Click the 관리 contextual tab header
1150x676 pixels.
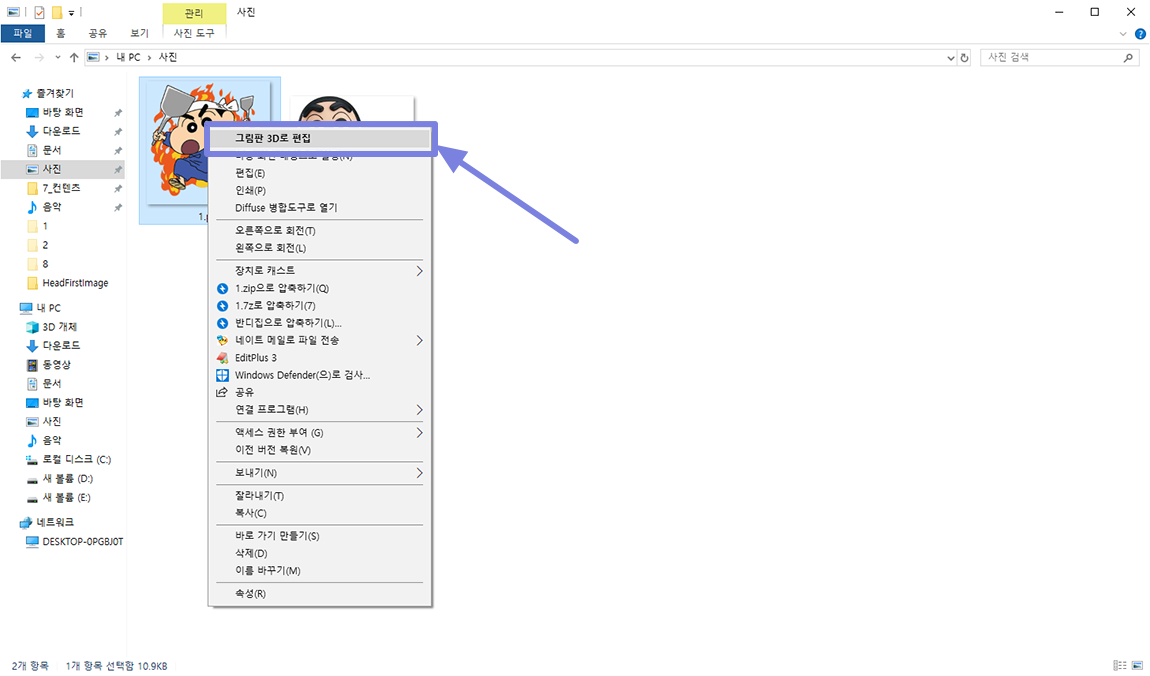194,13
